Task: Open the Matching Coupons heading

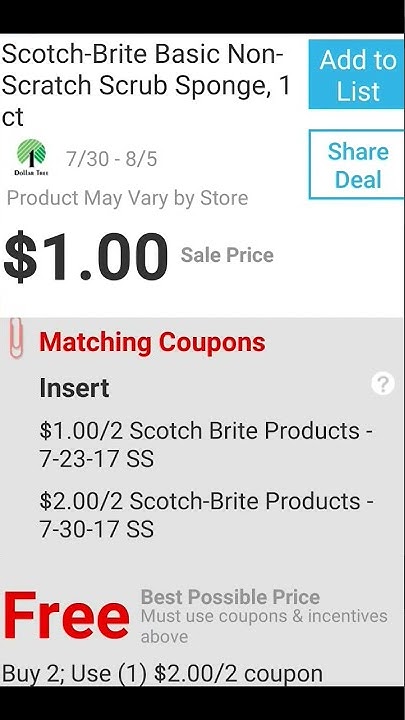Action: [x=152, y=342]
